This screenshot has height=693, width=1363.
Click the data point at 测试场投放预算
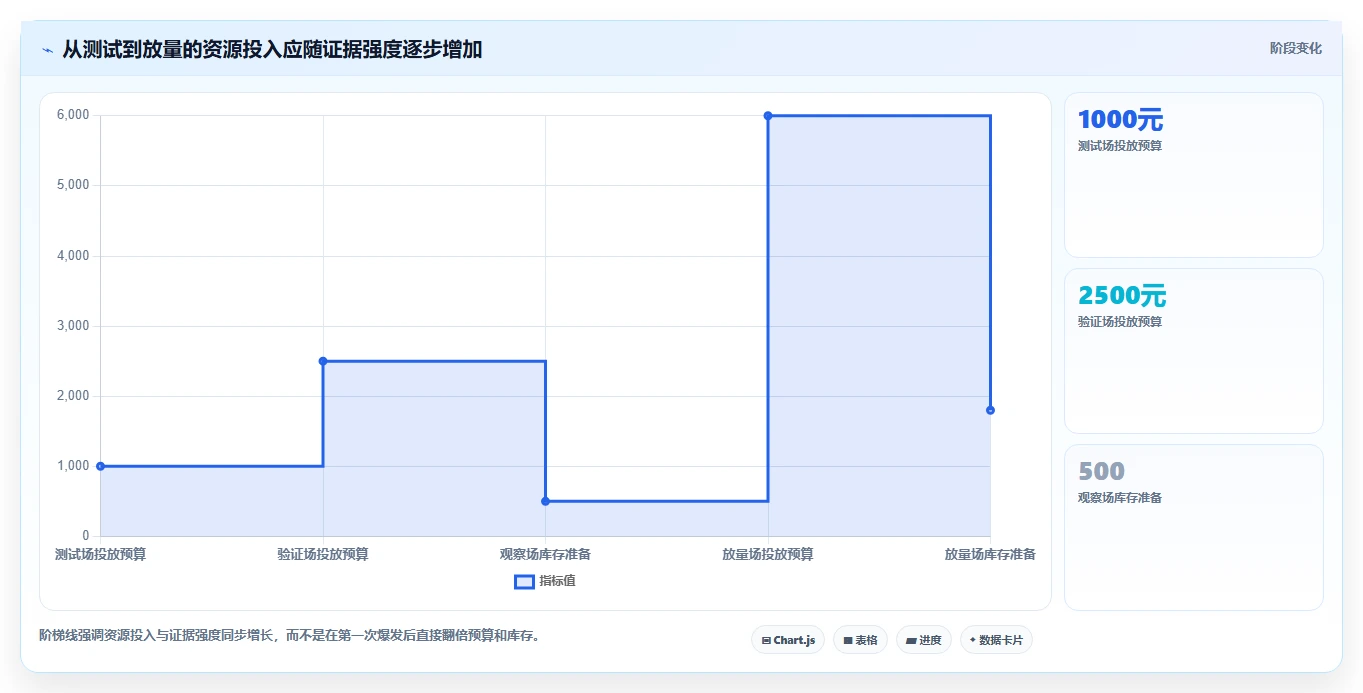pos(100,466)
